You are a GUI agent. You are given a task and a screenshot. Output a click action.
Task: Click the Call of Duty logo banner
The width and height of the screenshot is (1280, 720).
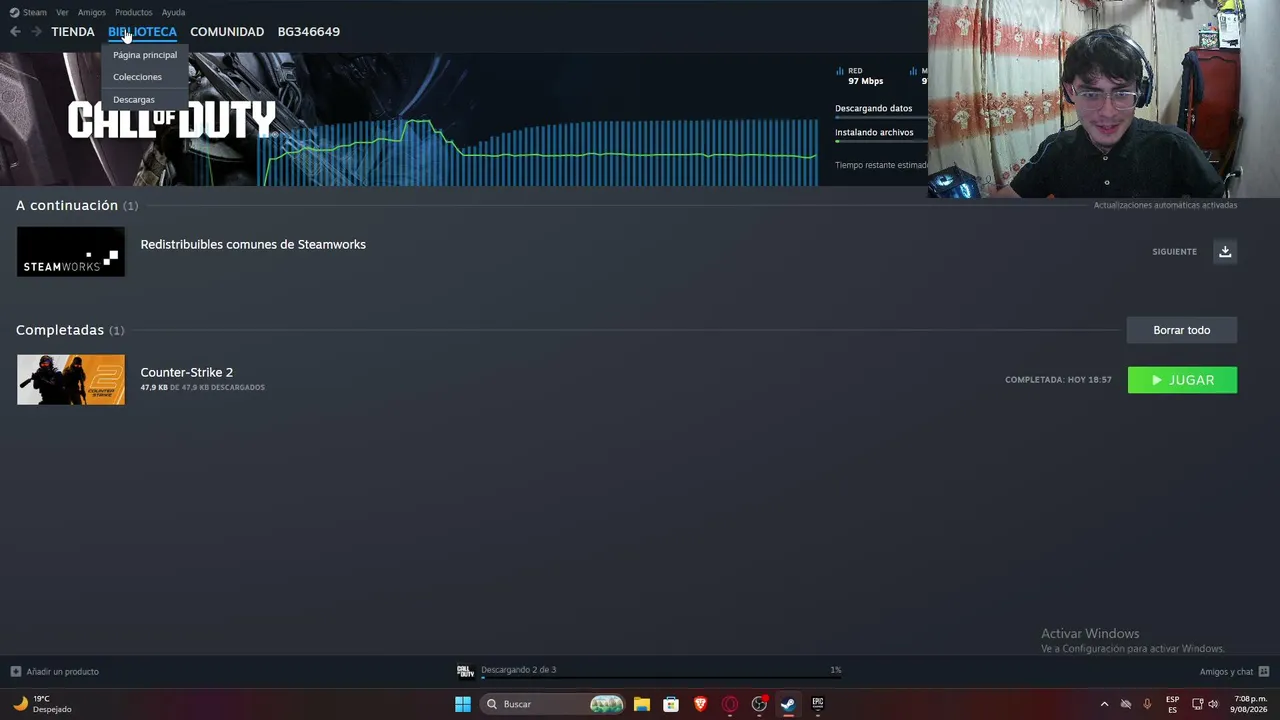click(172, 121)
